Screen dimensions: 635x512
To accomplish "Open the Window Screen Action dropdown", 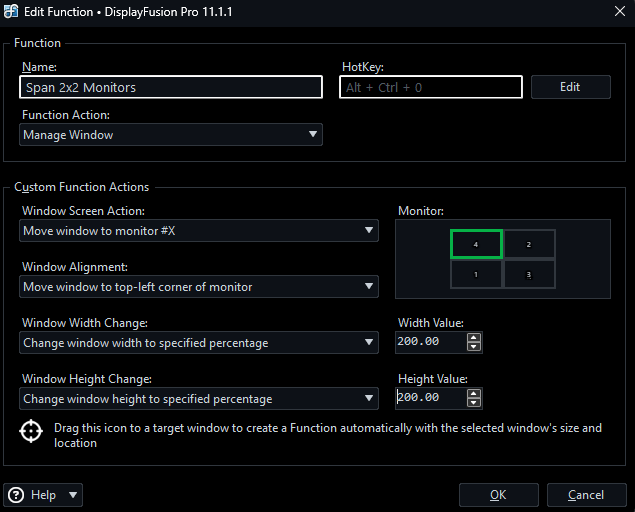I will [x=199, y=230].
